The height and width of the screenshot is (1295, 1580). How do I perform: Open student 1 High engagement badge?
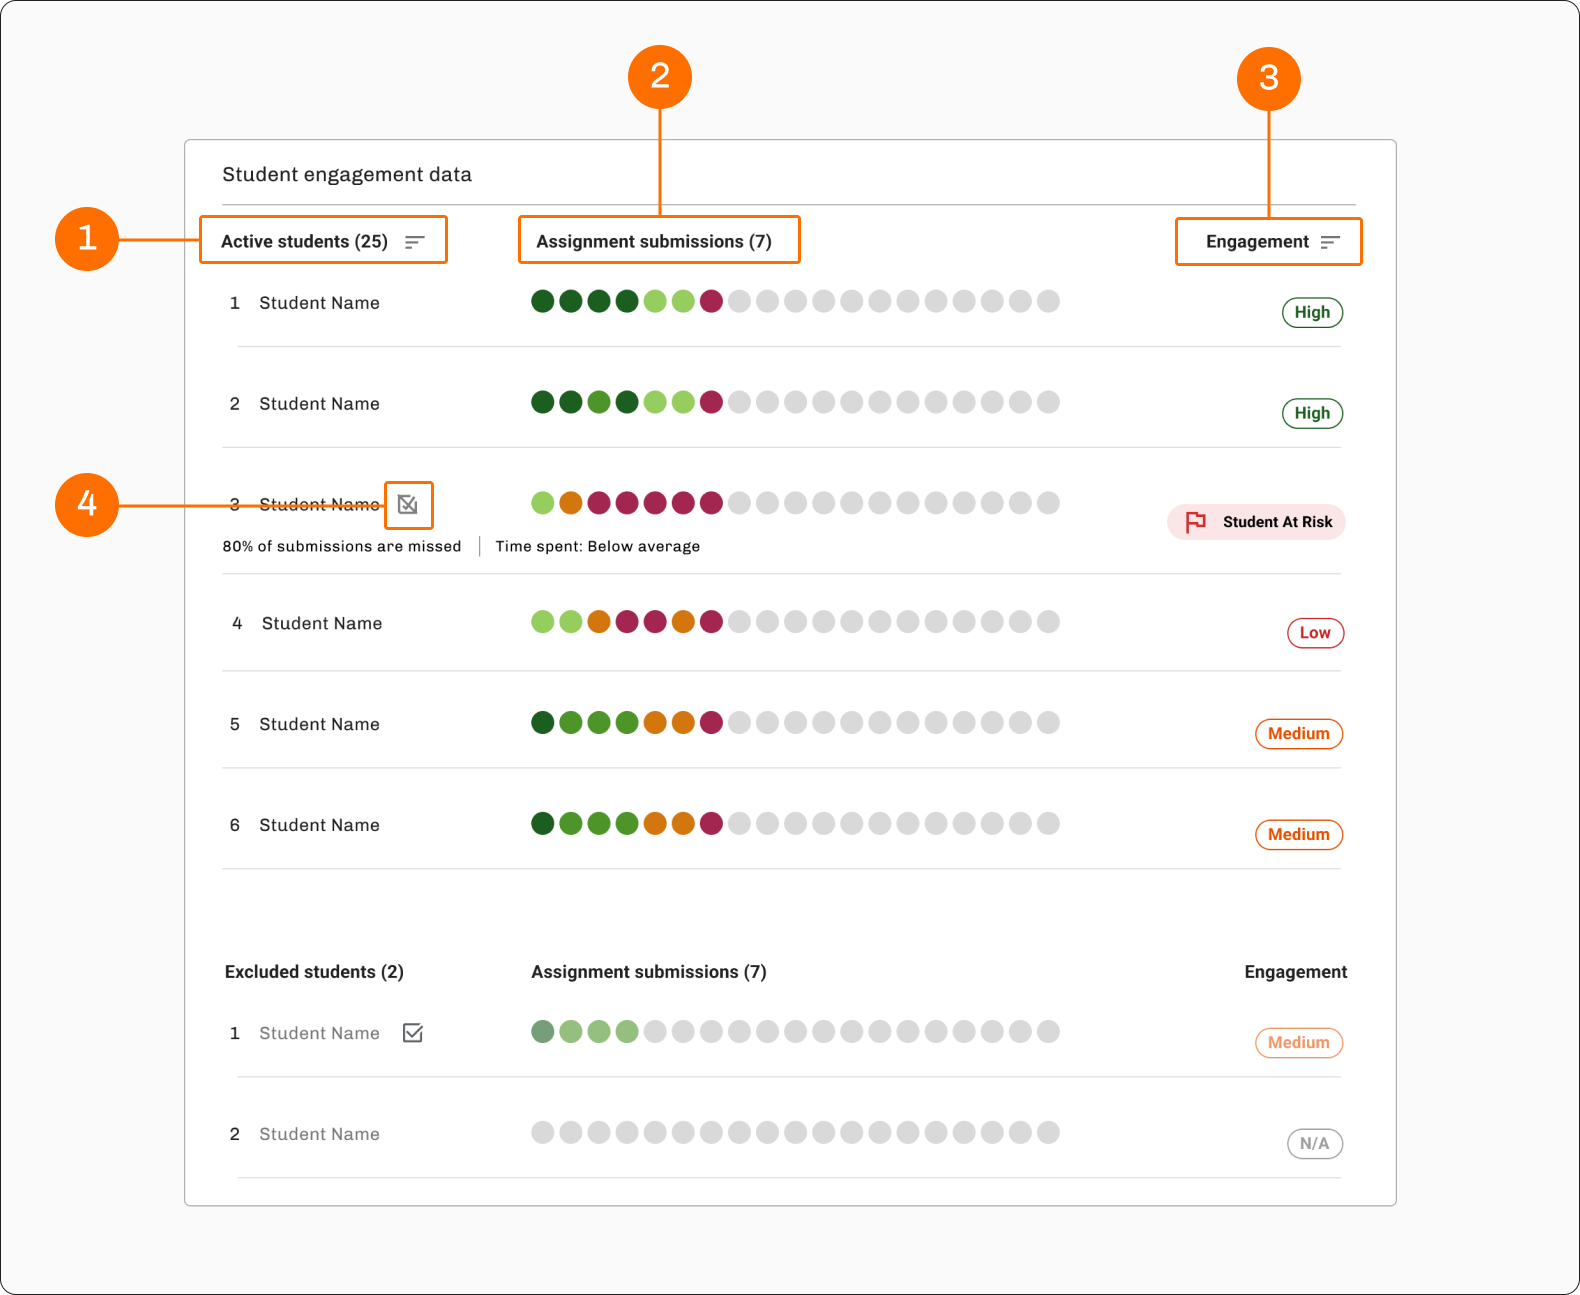click(1312, 312)
